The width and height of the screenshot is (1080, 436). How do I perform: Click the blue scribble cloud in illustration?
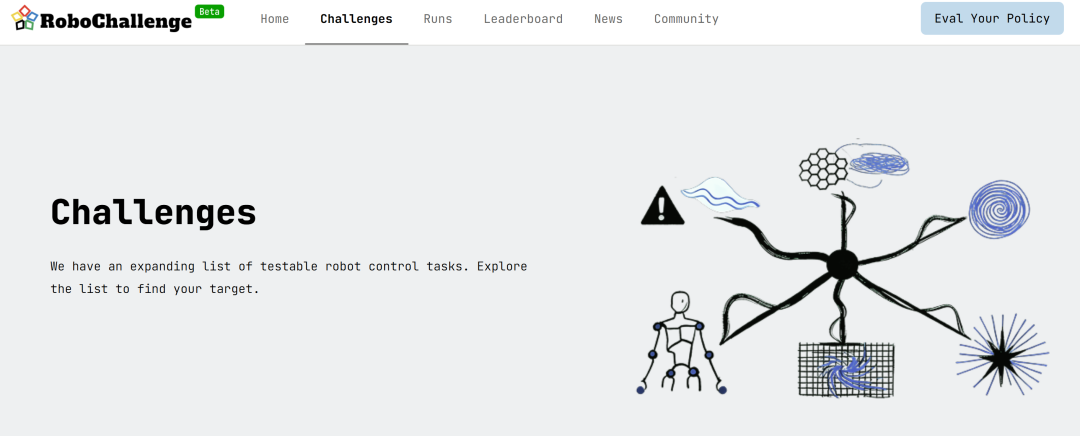879,163
